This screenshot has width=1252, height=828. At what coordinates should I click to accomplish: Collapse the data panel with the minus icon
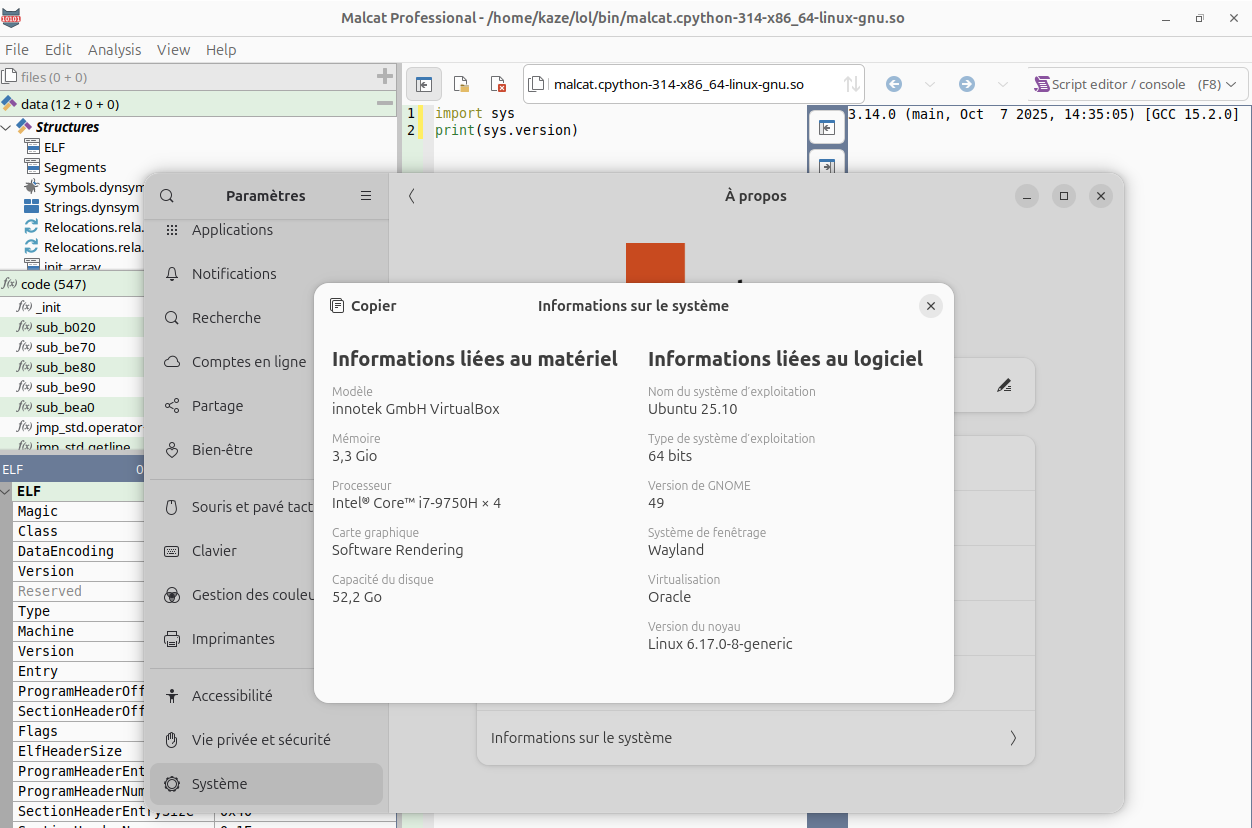[384, 101]
